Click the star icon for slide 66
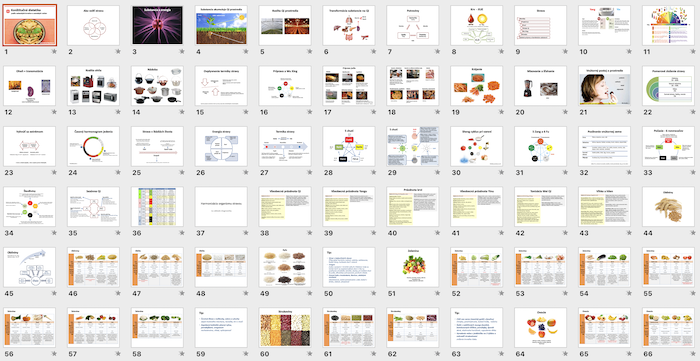The width and height of the screenshot is (700, 361). [692, 354]
